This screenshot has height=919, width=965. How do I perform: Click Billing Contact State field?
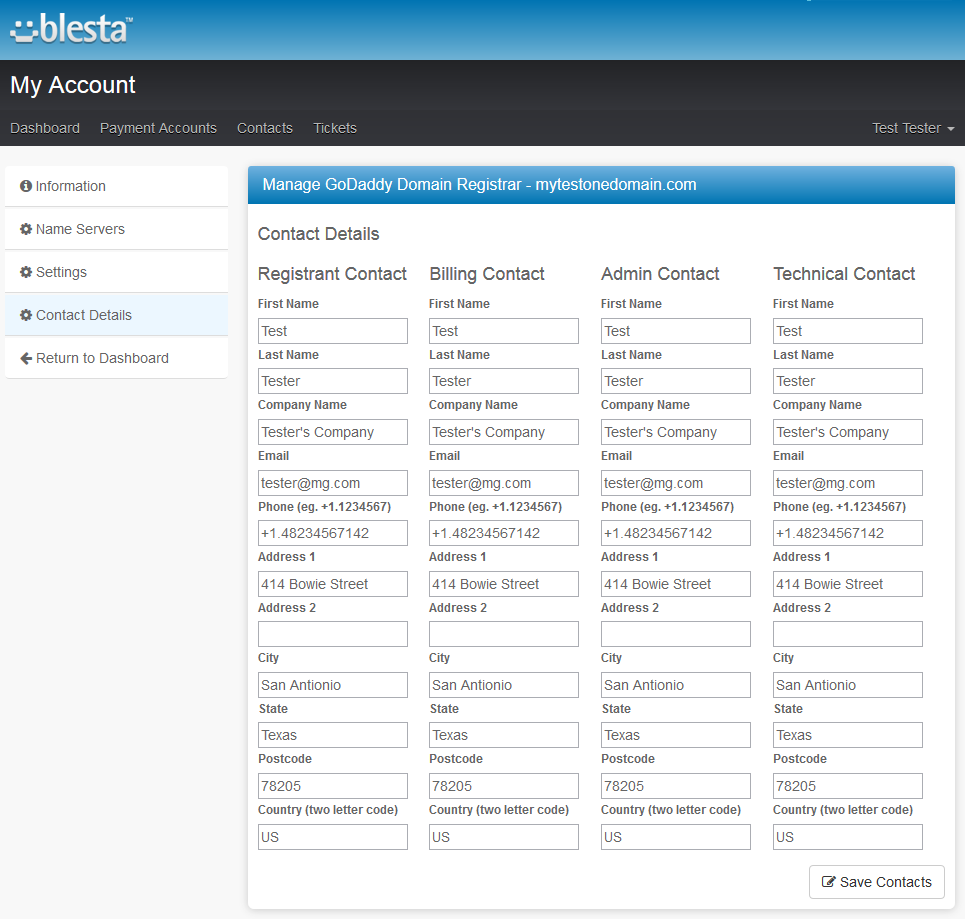[504, 735]
